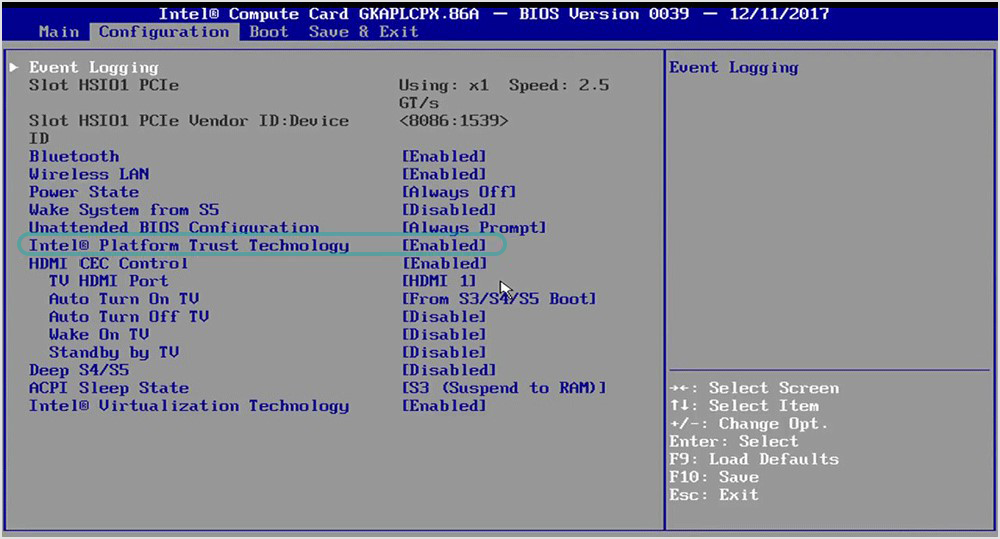Select TV HDMI Port HDMI 1 value
1000x539 pixels.
click(x=438, y=282)
